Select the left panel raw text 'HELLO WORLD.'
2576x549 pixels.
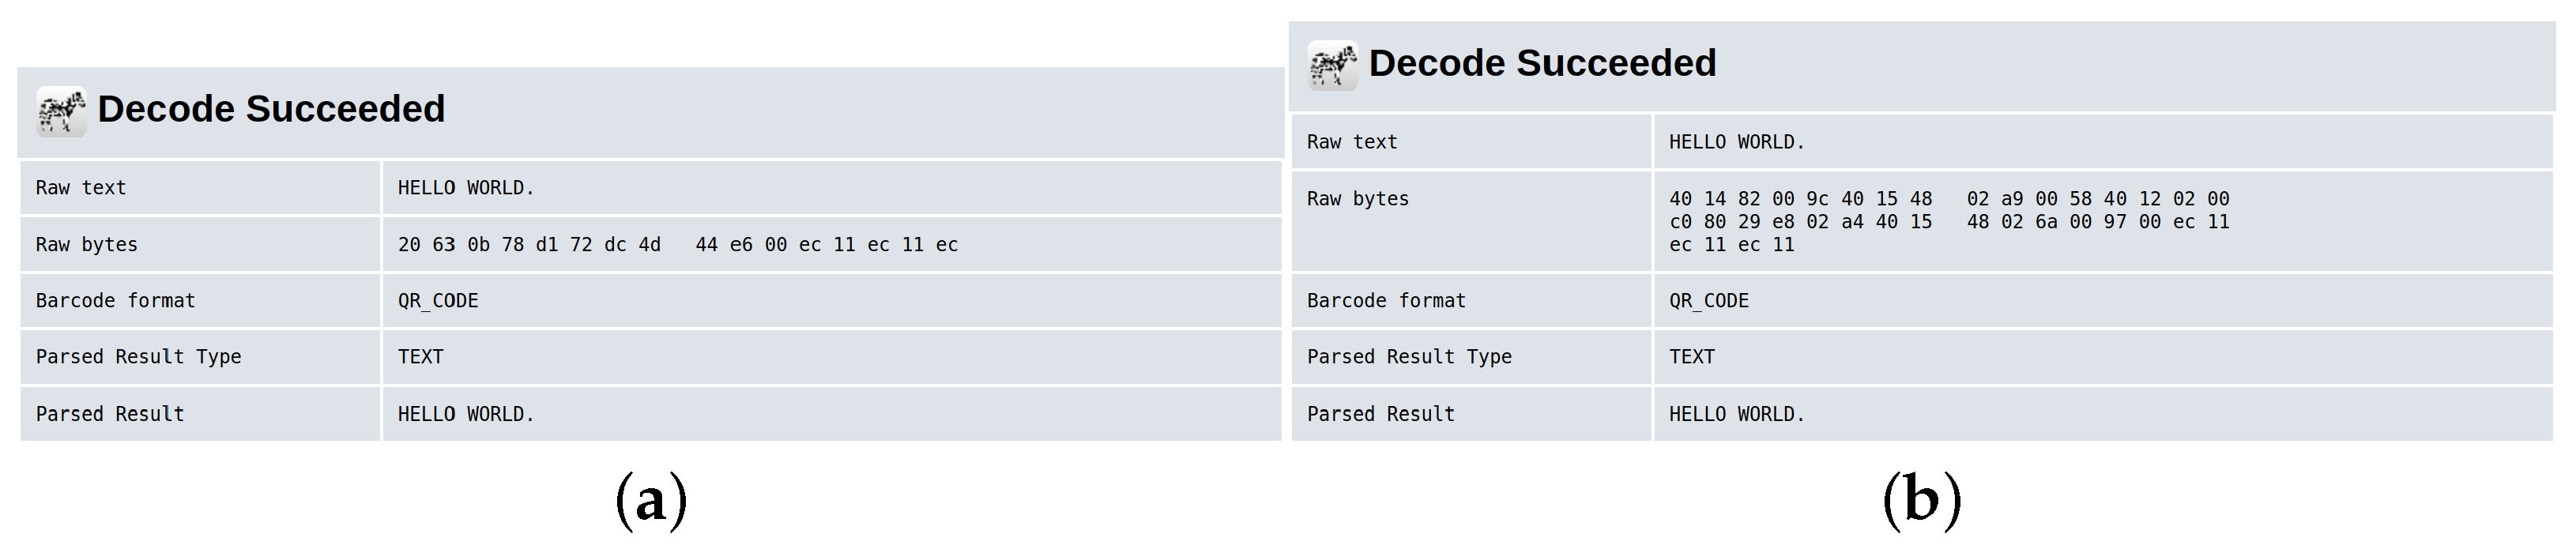[466, 188]
